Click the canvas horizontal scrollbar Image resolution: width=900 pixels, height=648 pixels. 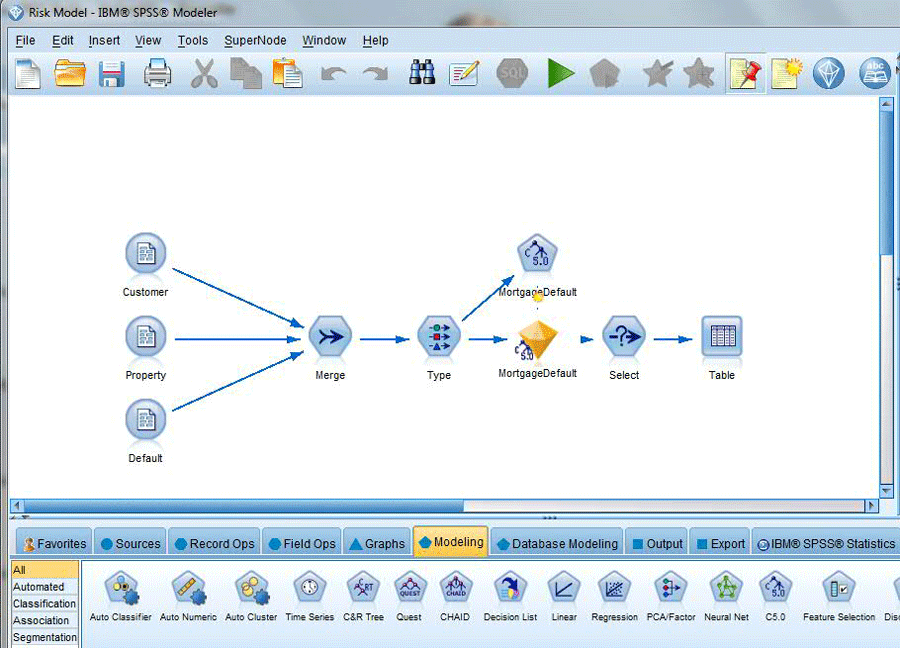click(x=300, y=506)
